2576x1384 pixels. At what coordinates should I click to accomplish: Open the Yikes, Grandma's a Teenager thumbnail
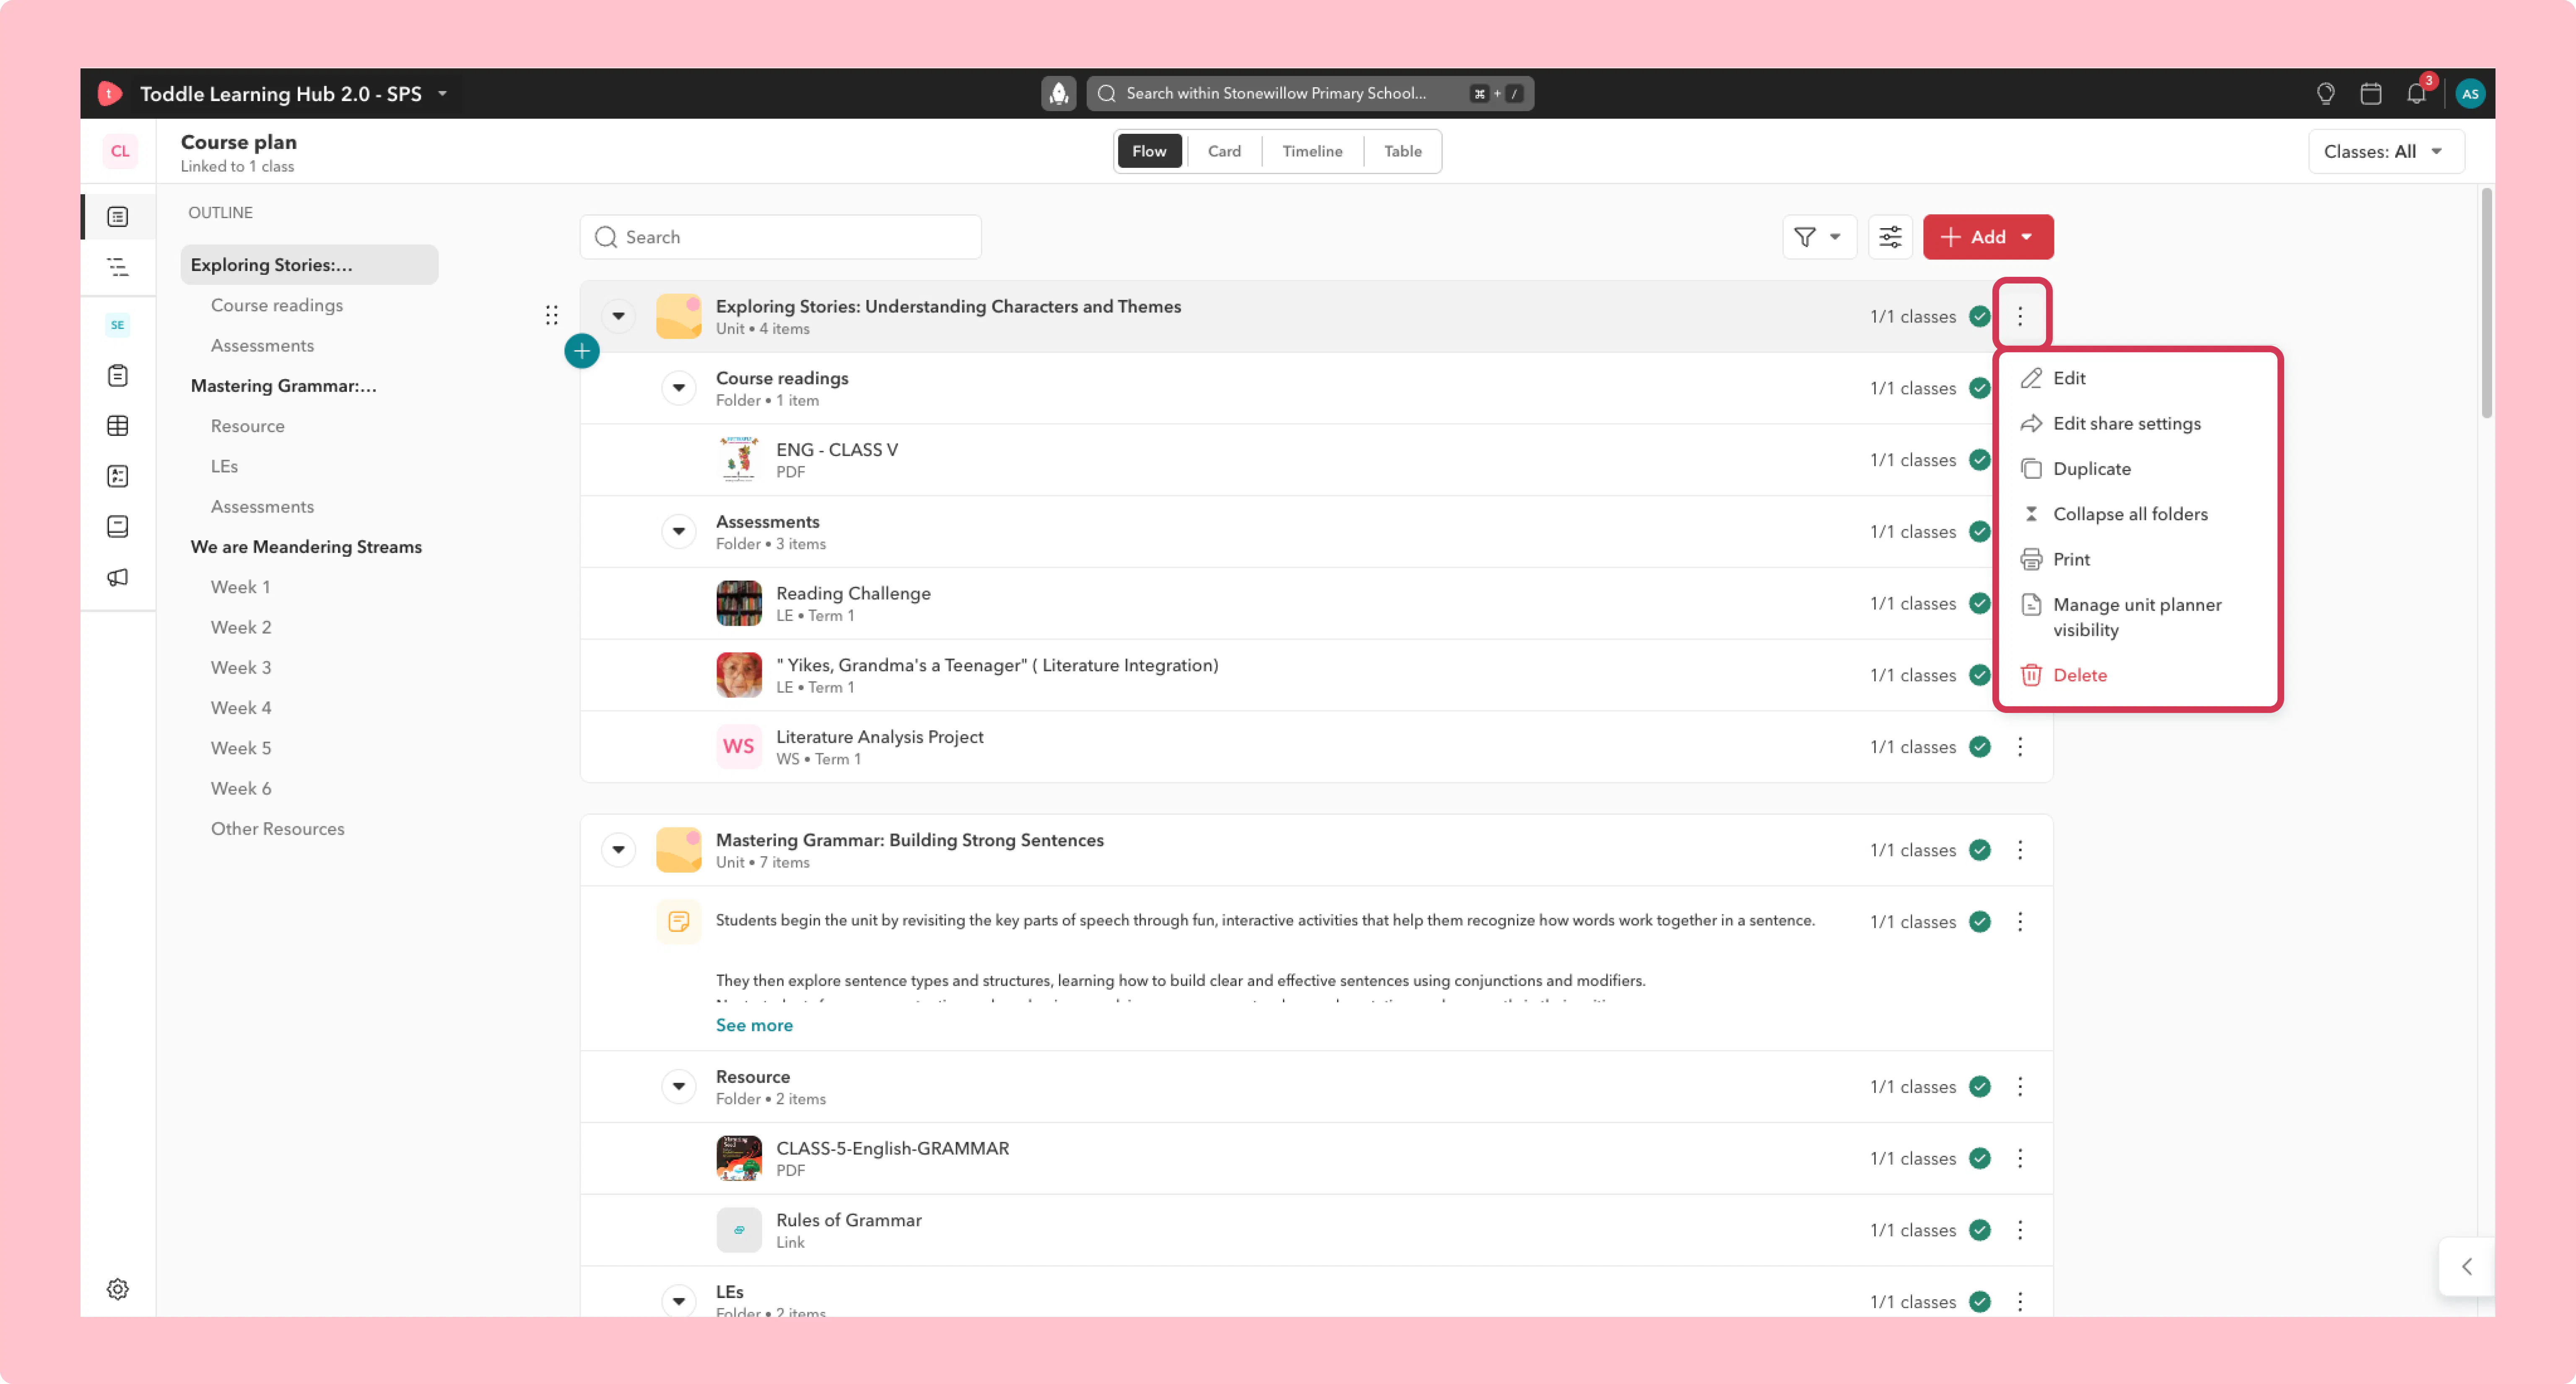[x=739, y=675]
